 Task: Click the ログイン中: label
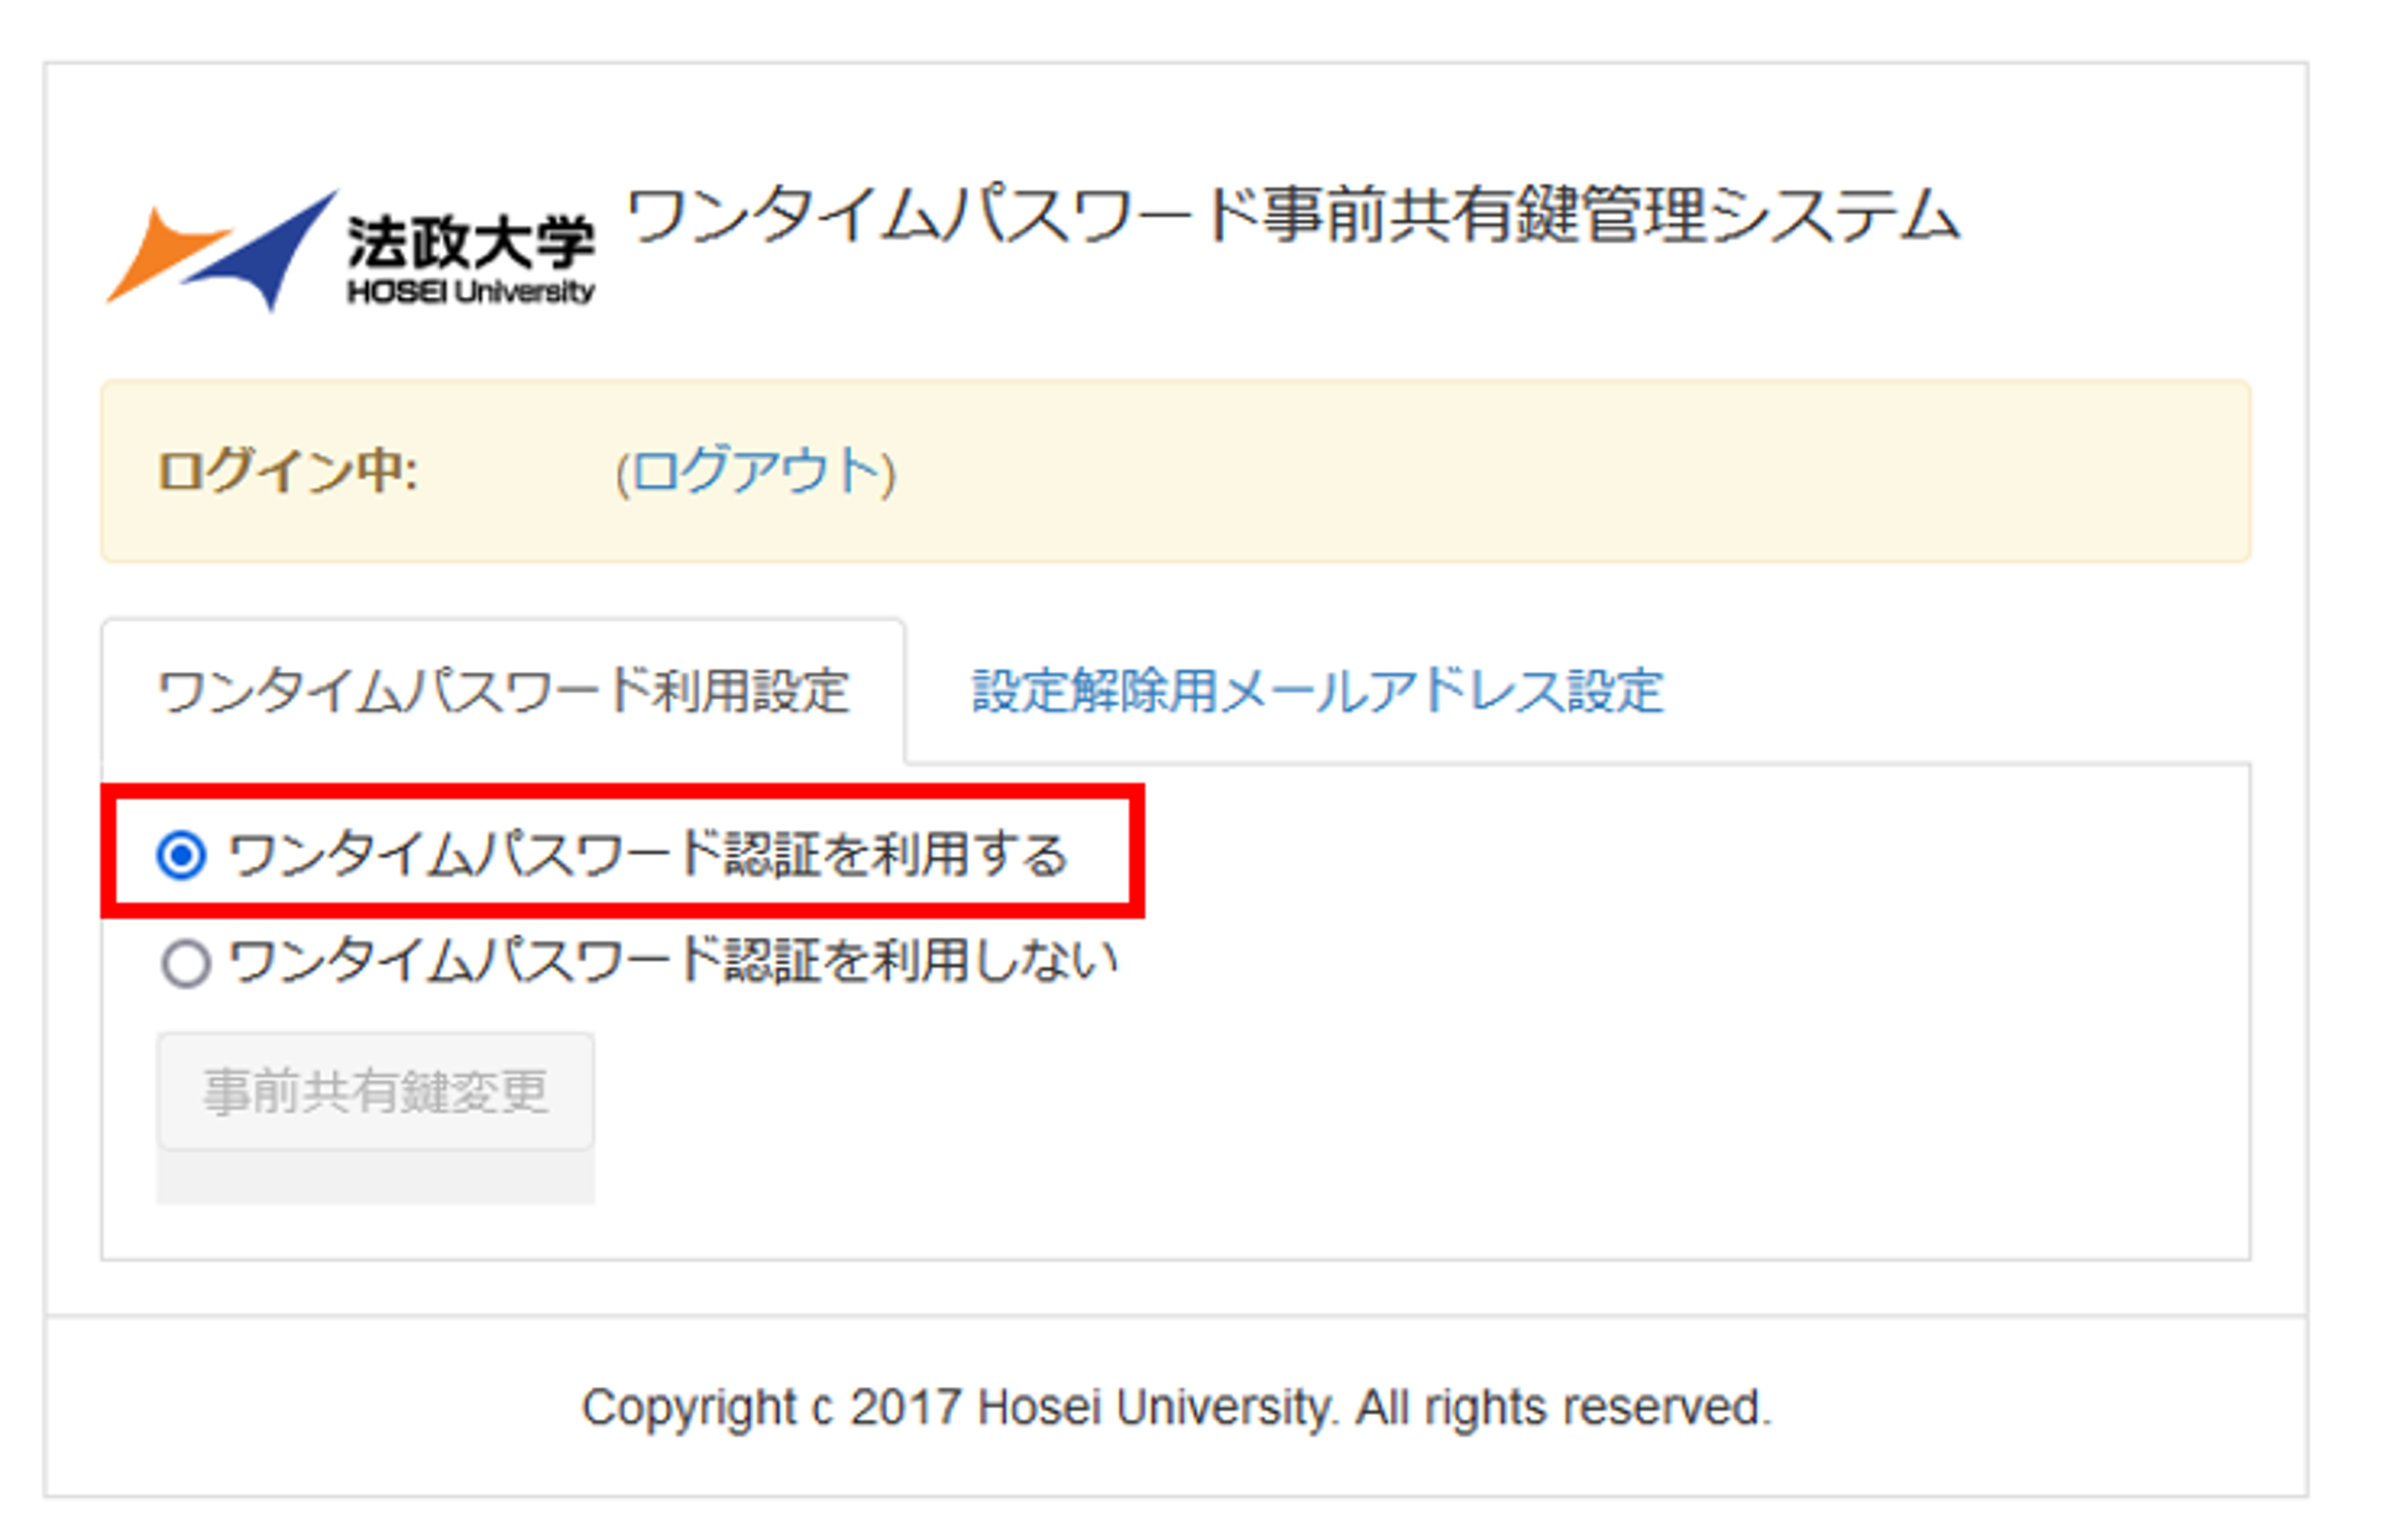tap(288, 471)
